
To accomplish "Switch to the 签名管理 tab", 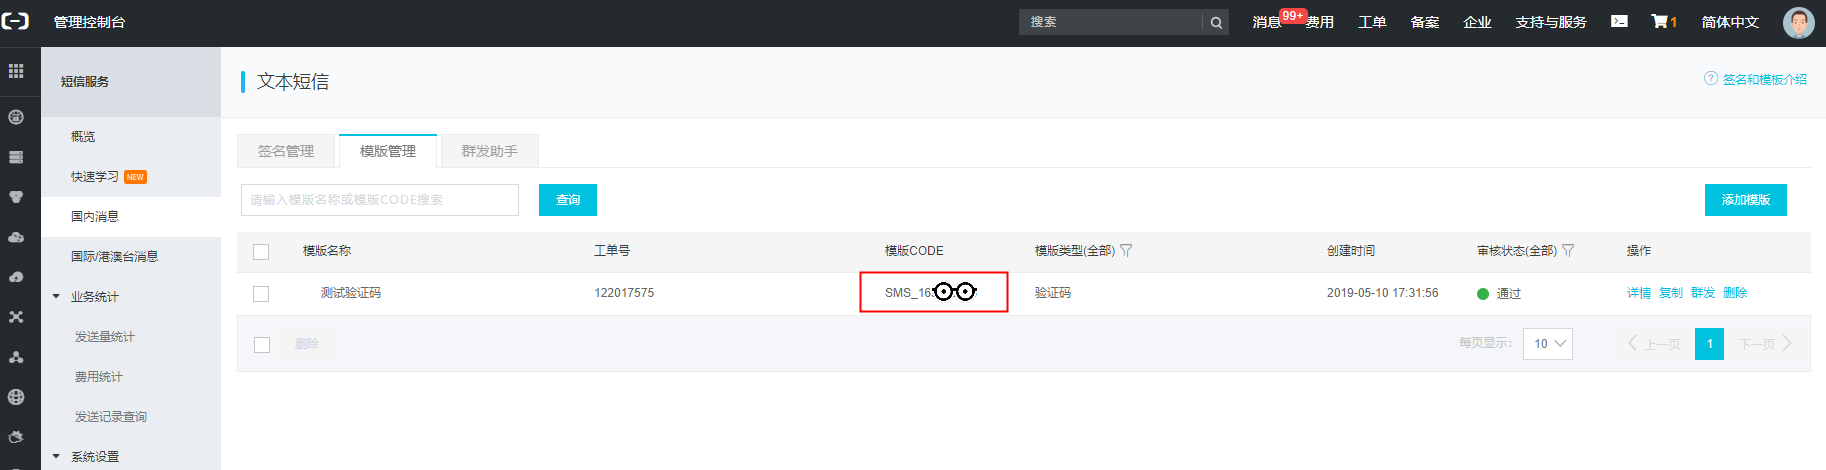I will [x=286, y=151].
